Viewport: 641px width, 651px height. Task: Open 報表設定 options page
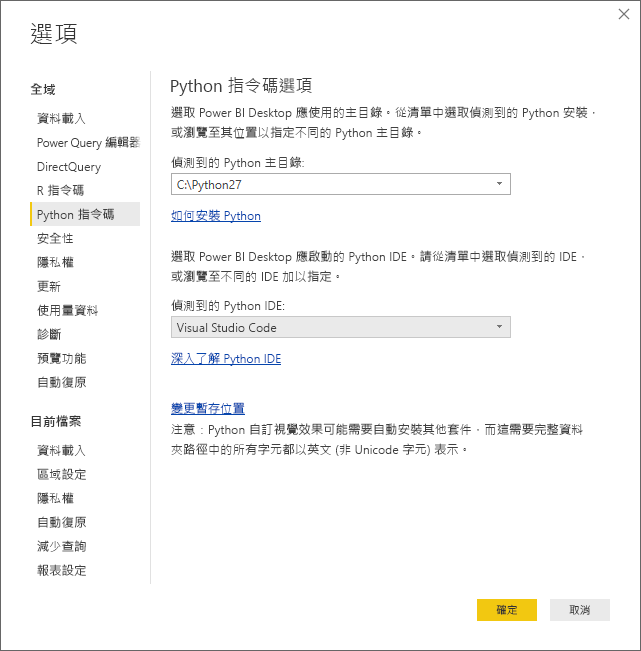pos(61,570)
